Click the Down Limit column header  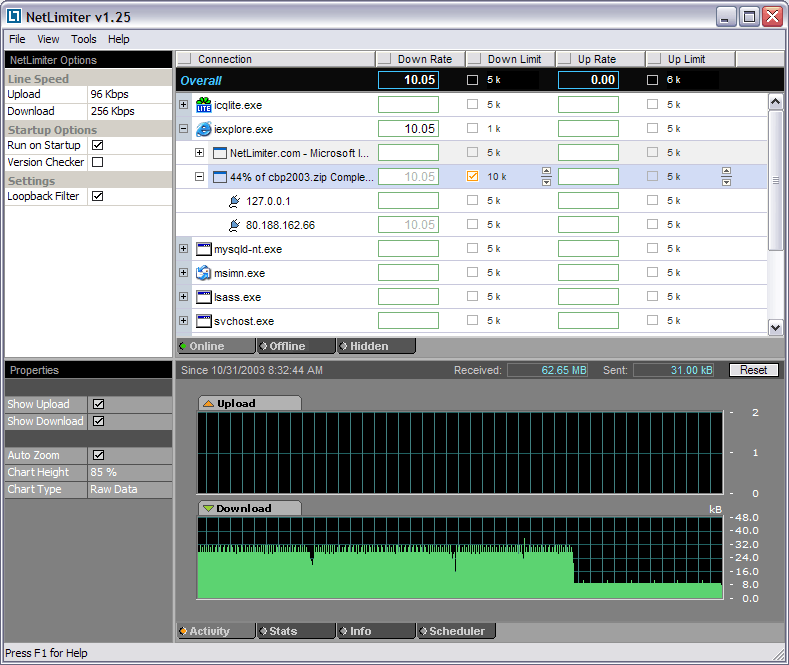pos(510,59)
